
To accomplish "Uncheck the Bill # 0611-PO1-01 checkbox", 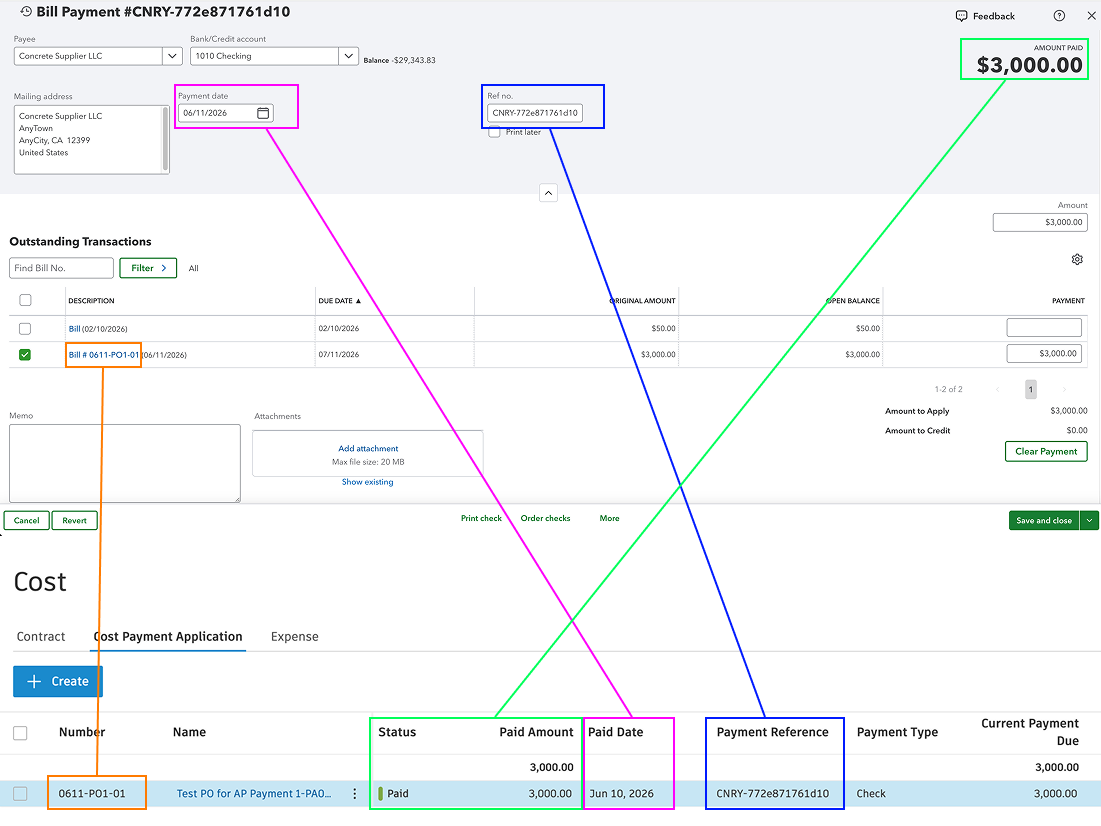I will 25,355.
